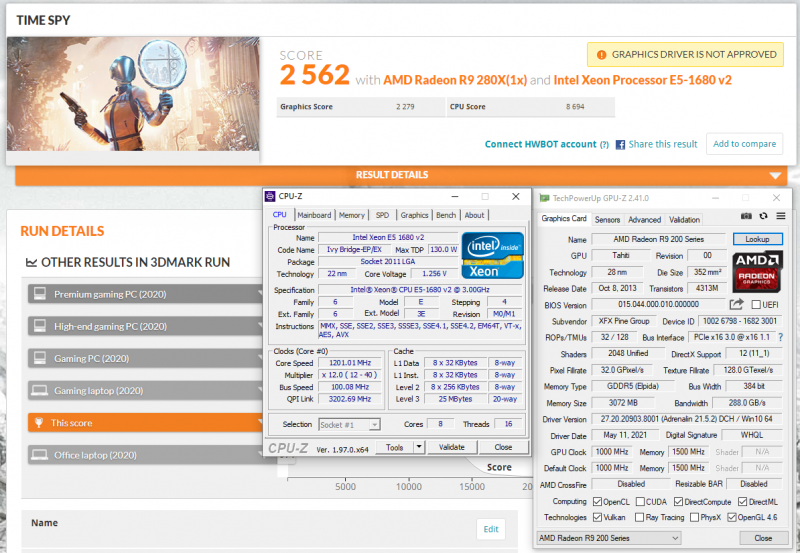Switch to the Mainboard tab in CPU-Z
This screenshot has width=800, height=553.
click(313, 215)
